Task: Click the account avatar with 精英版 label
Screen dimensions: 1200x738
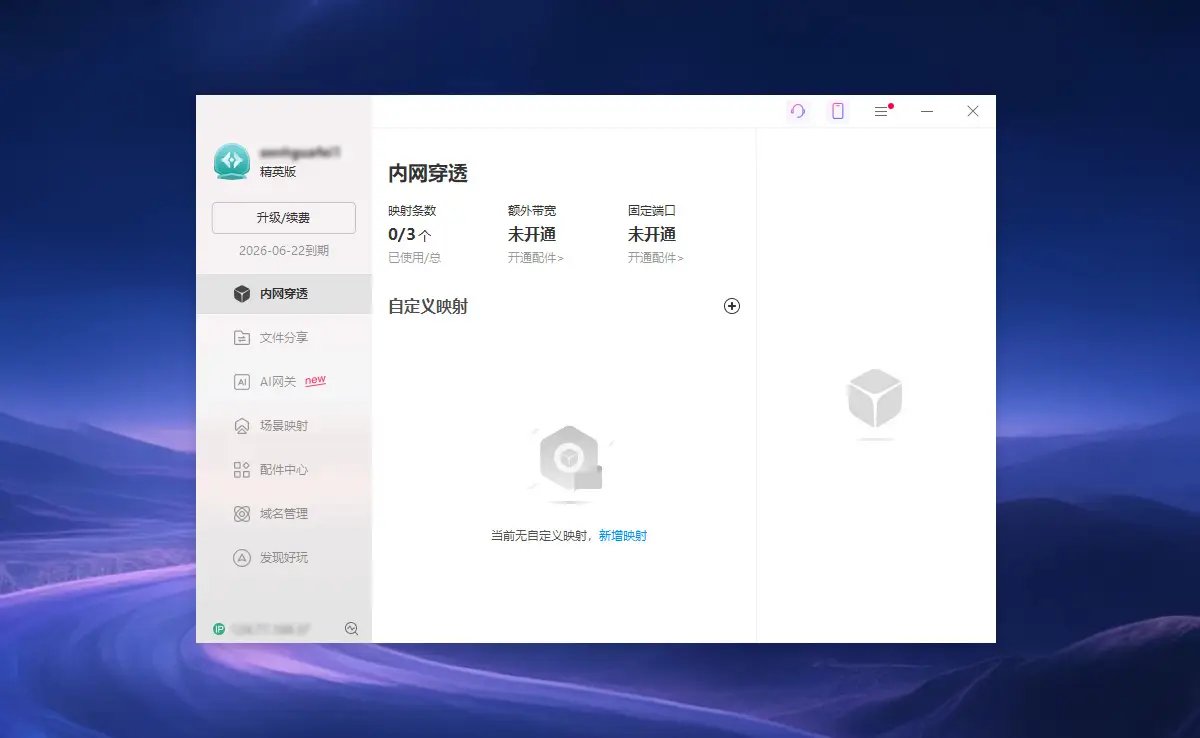Action: tap(231, 161)
